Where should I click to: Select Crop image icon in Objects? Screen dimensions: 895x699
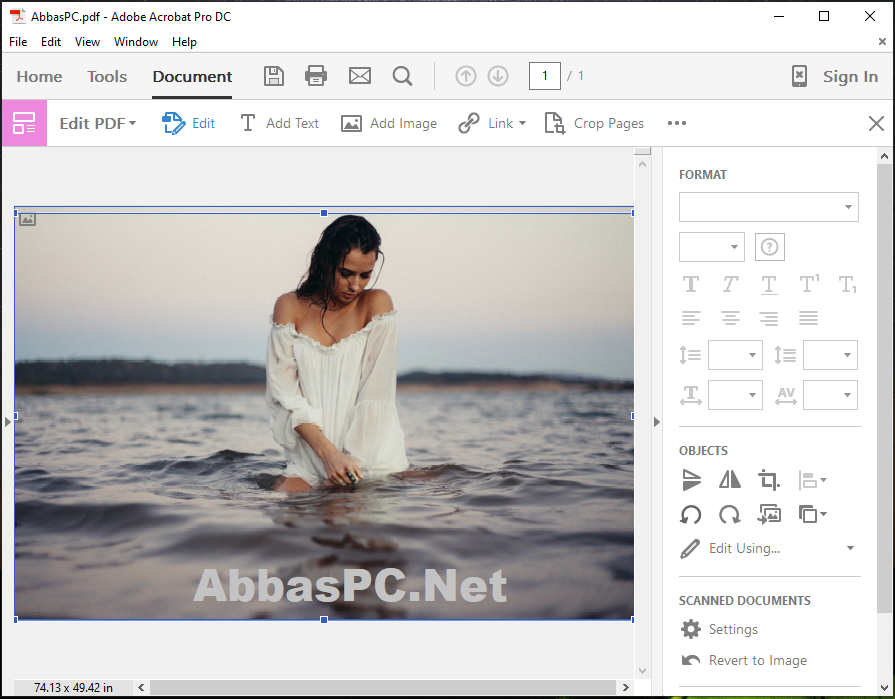click(768, 480)
